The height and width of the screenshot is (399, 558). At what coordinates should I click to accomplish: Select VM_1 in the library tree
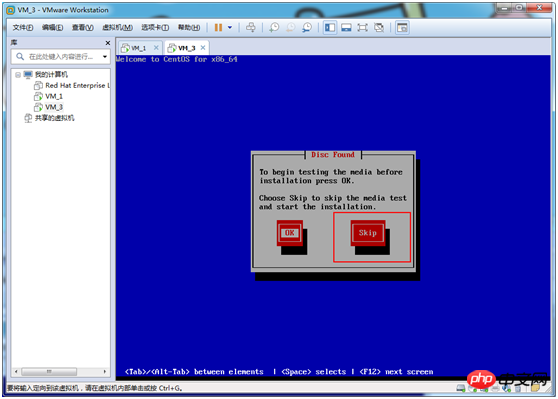coord(54,96)
